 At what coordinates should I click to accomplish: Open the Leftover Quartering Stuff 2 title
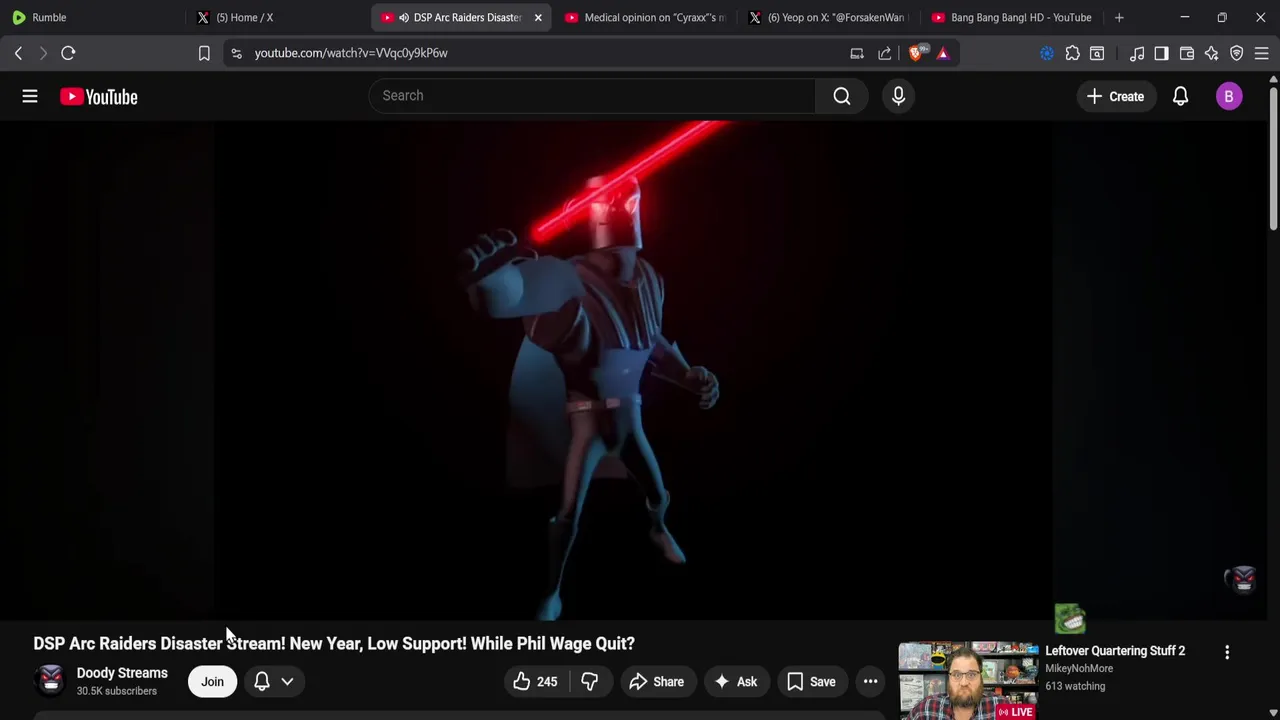[1115, 651]
